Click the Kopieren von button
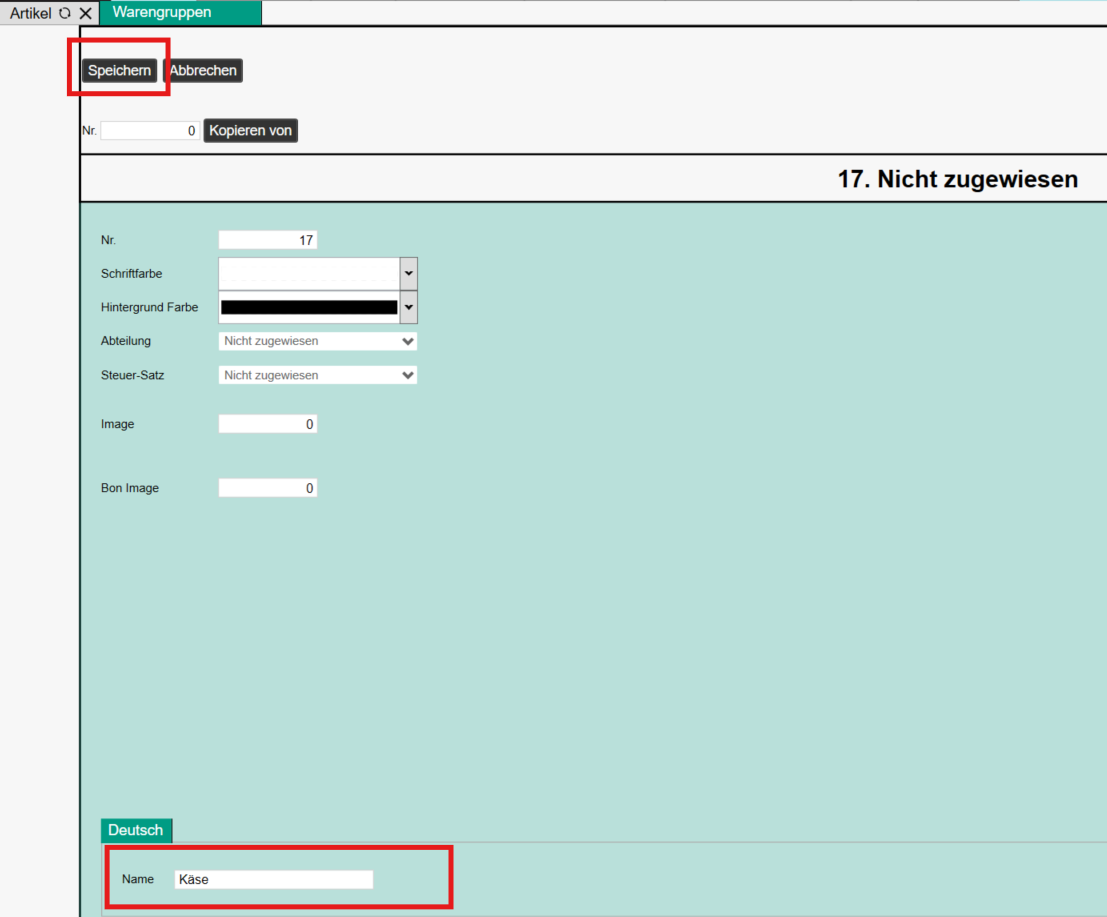Image resolution: width=1107 pixels, height=917 pixels. (251, 131)
